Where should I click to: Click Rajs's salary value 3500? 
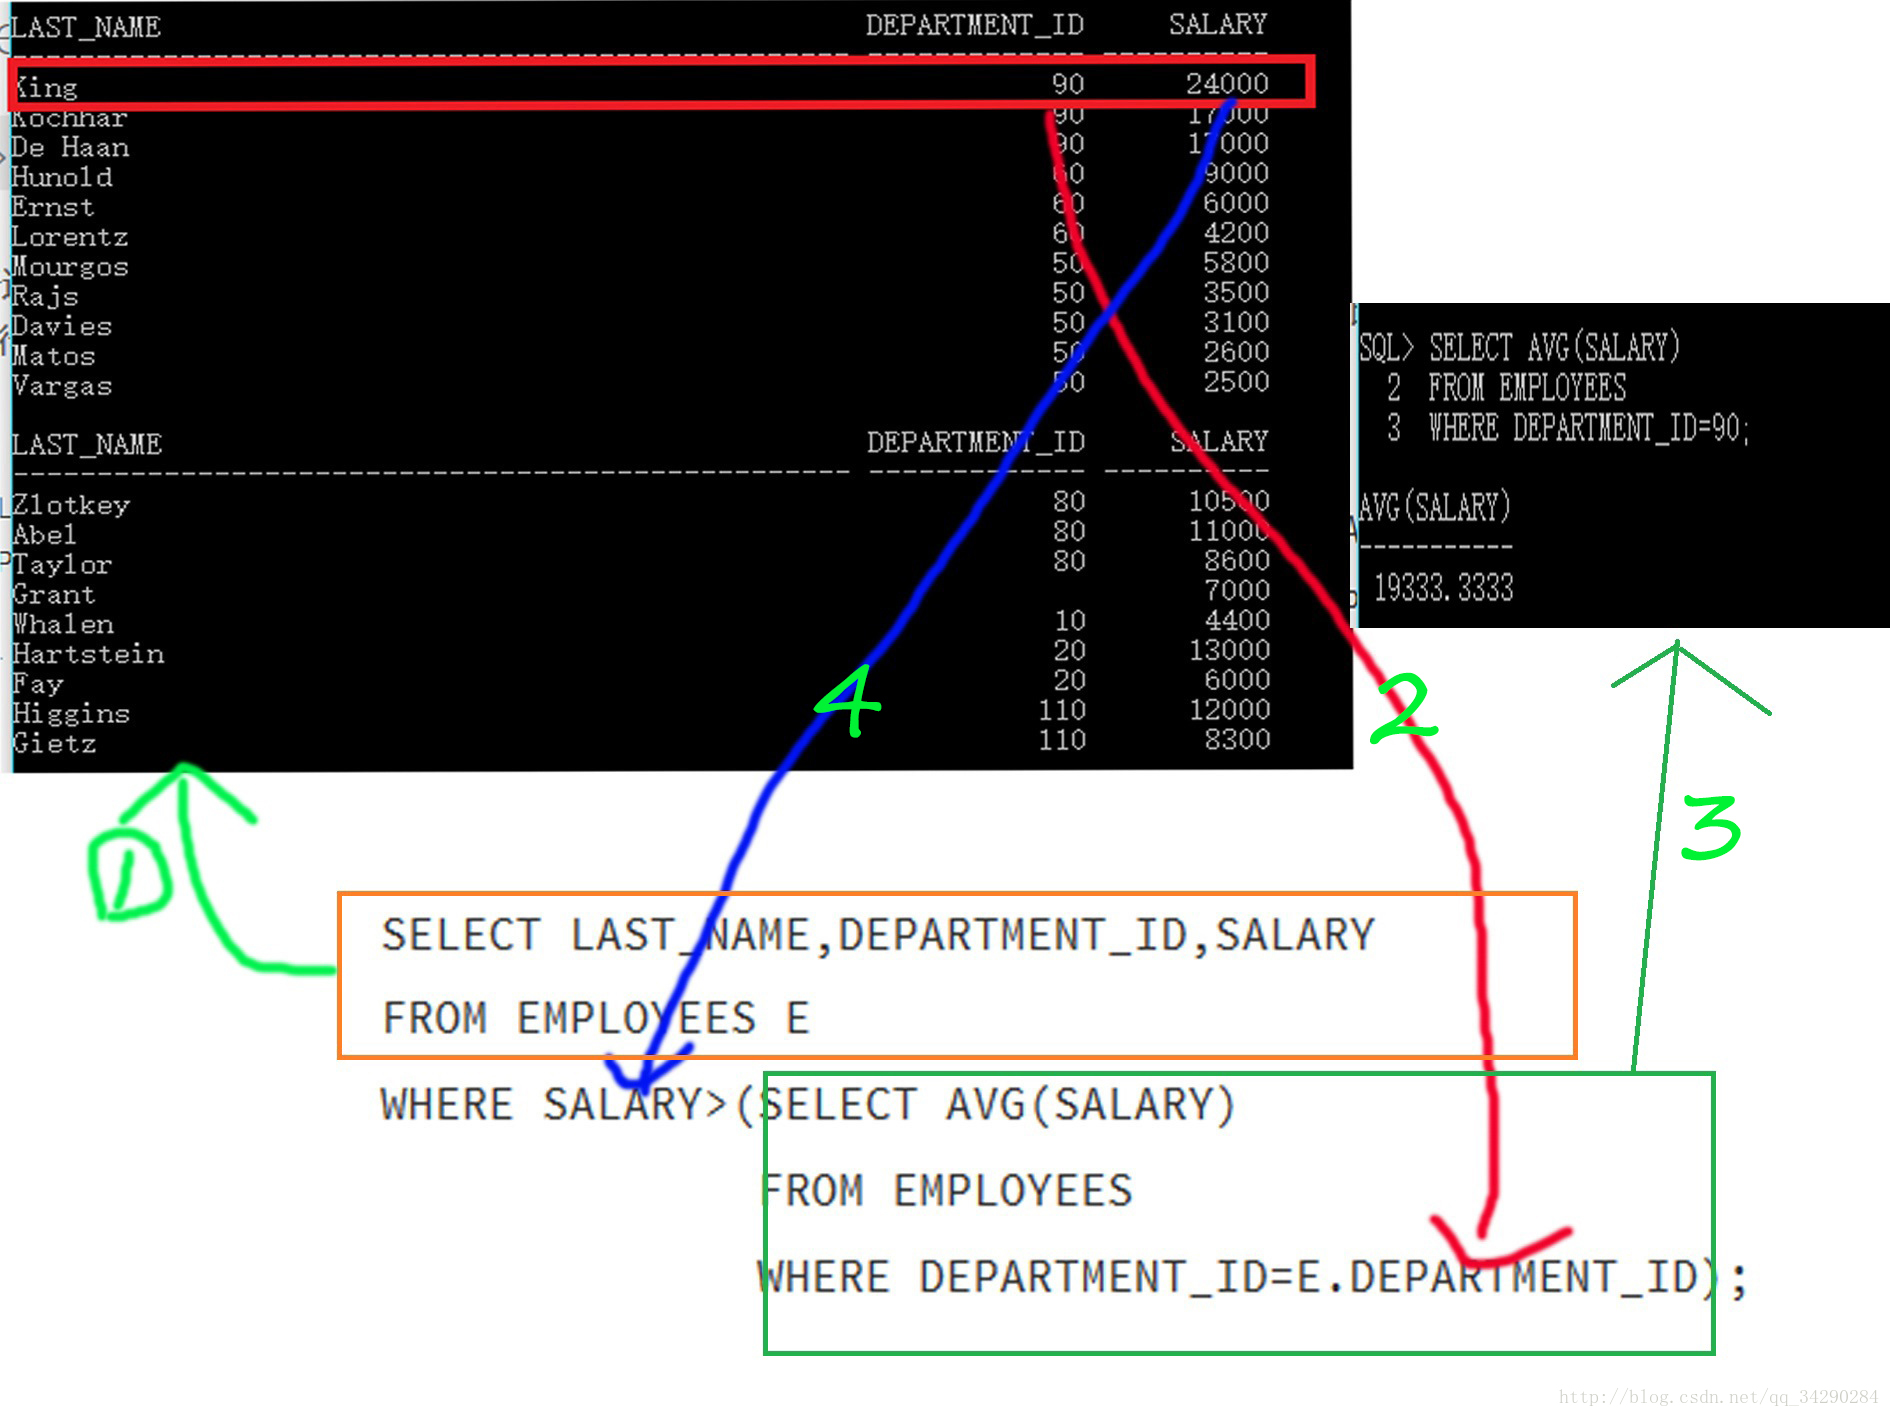[1236, 293]
